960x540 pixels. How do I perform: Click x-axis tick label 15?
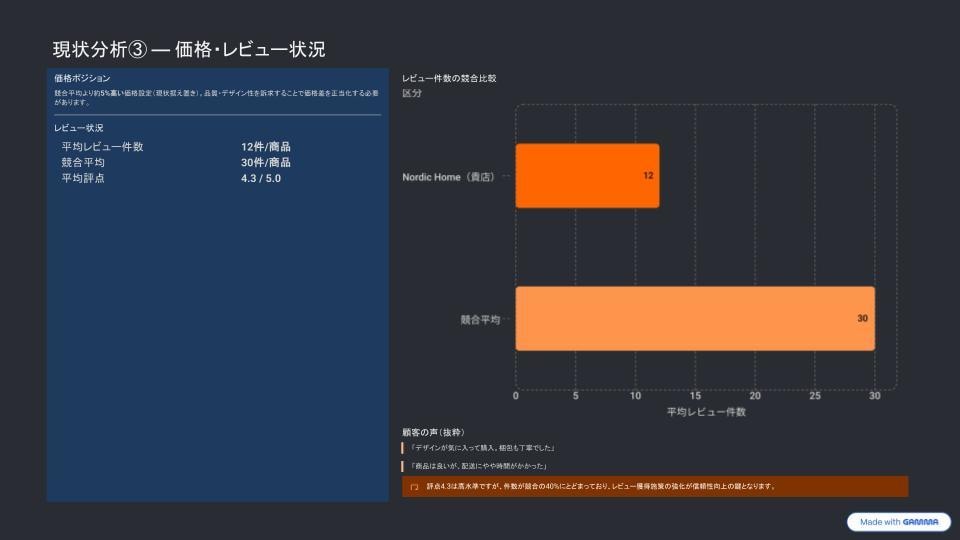(x=695, y=396)
